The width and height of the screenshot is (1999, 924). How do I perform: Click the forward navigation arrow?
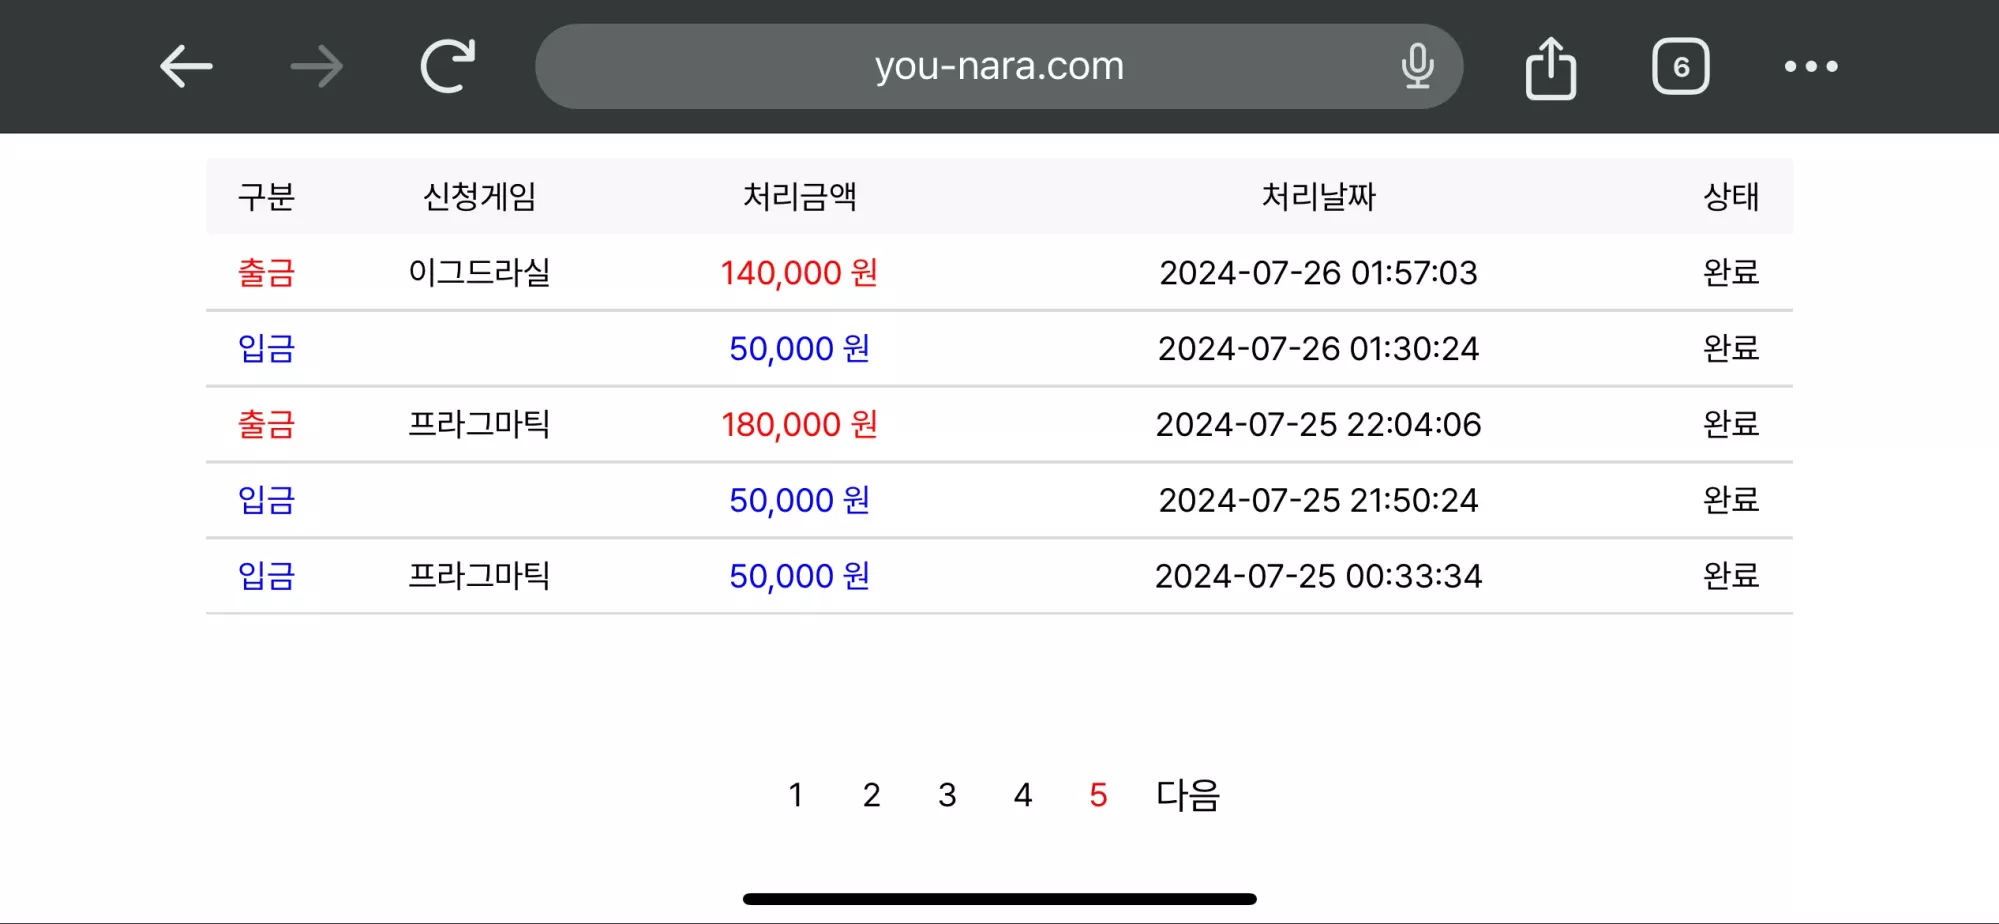tap(317, 67)
